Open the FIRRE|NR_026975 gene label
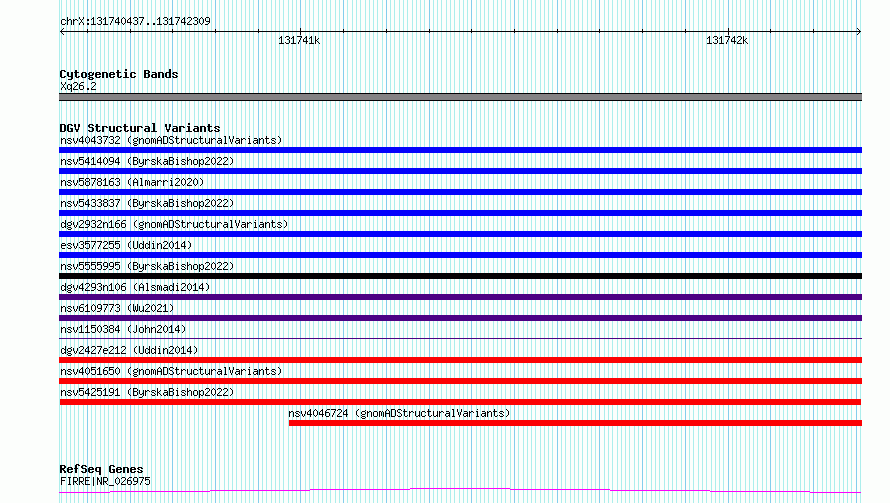 click(x=105, y=481)
